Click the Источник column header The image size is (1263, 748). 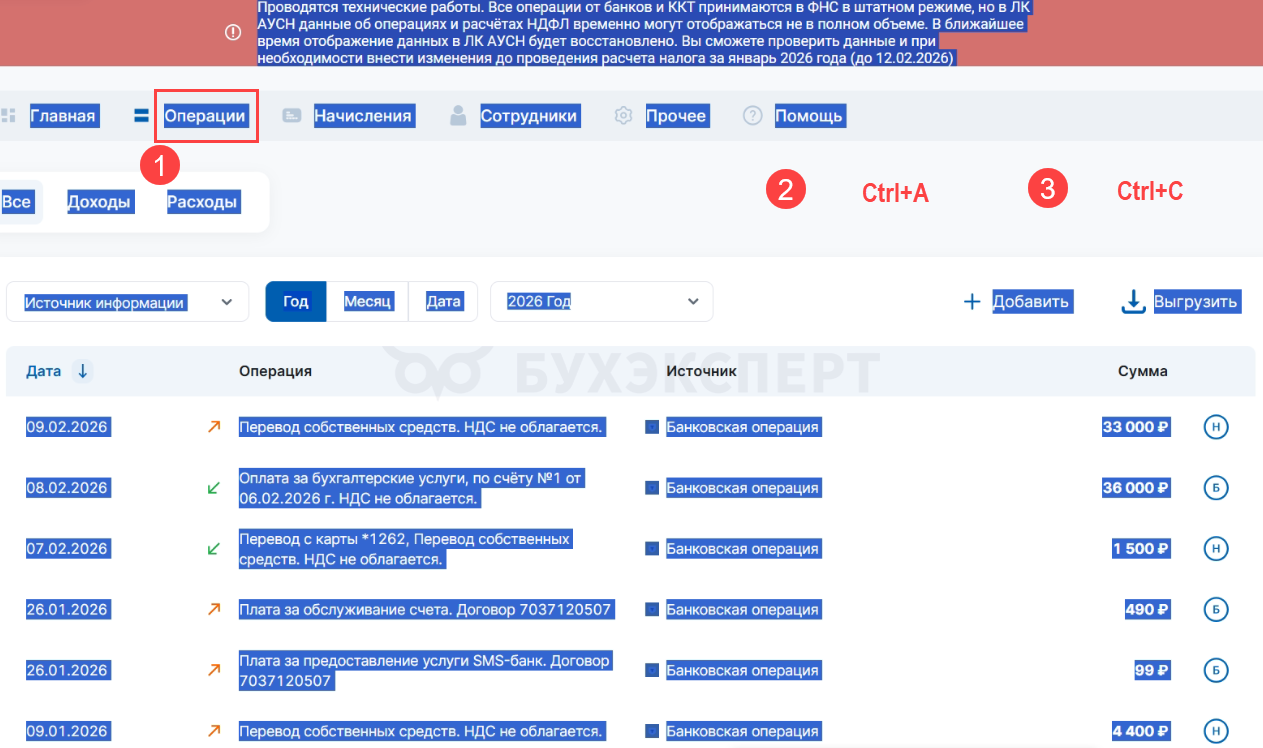tap(701, 371)
